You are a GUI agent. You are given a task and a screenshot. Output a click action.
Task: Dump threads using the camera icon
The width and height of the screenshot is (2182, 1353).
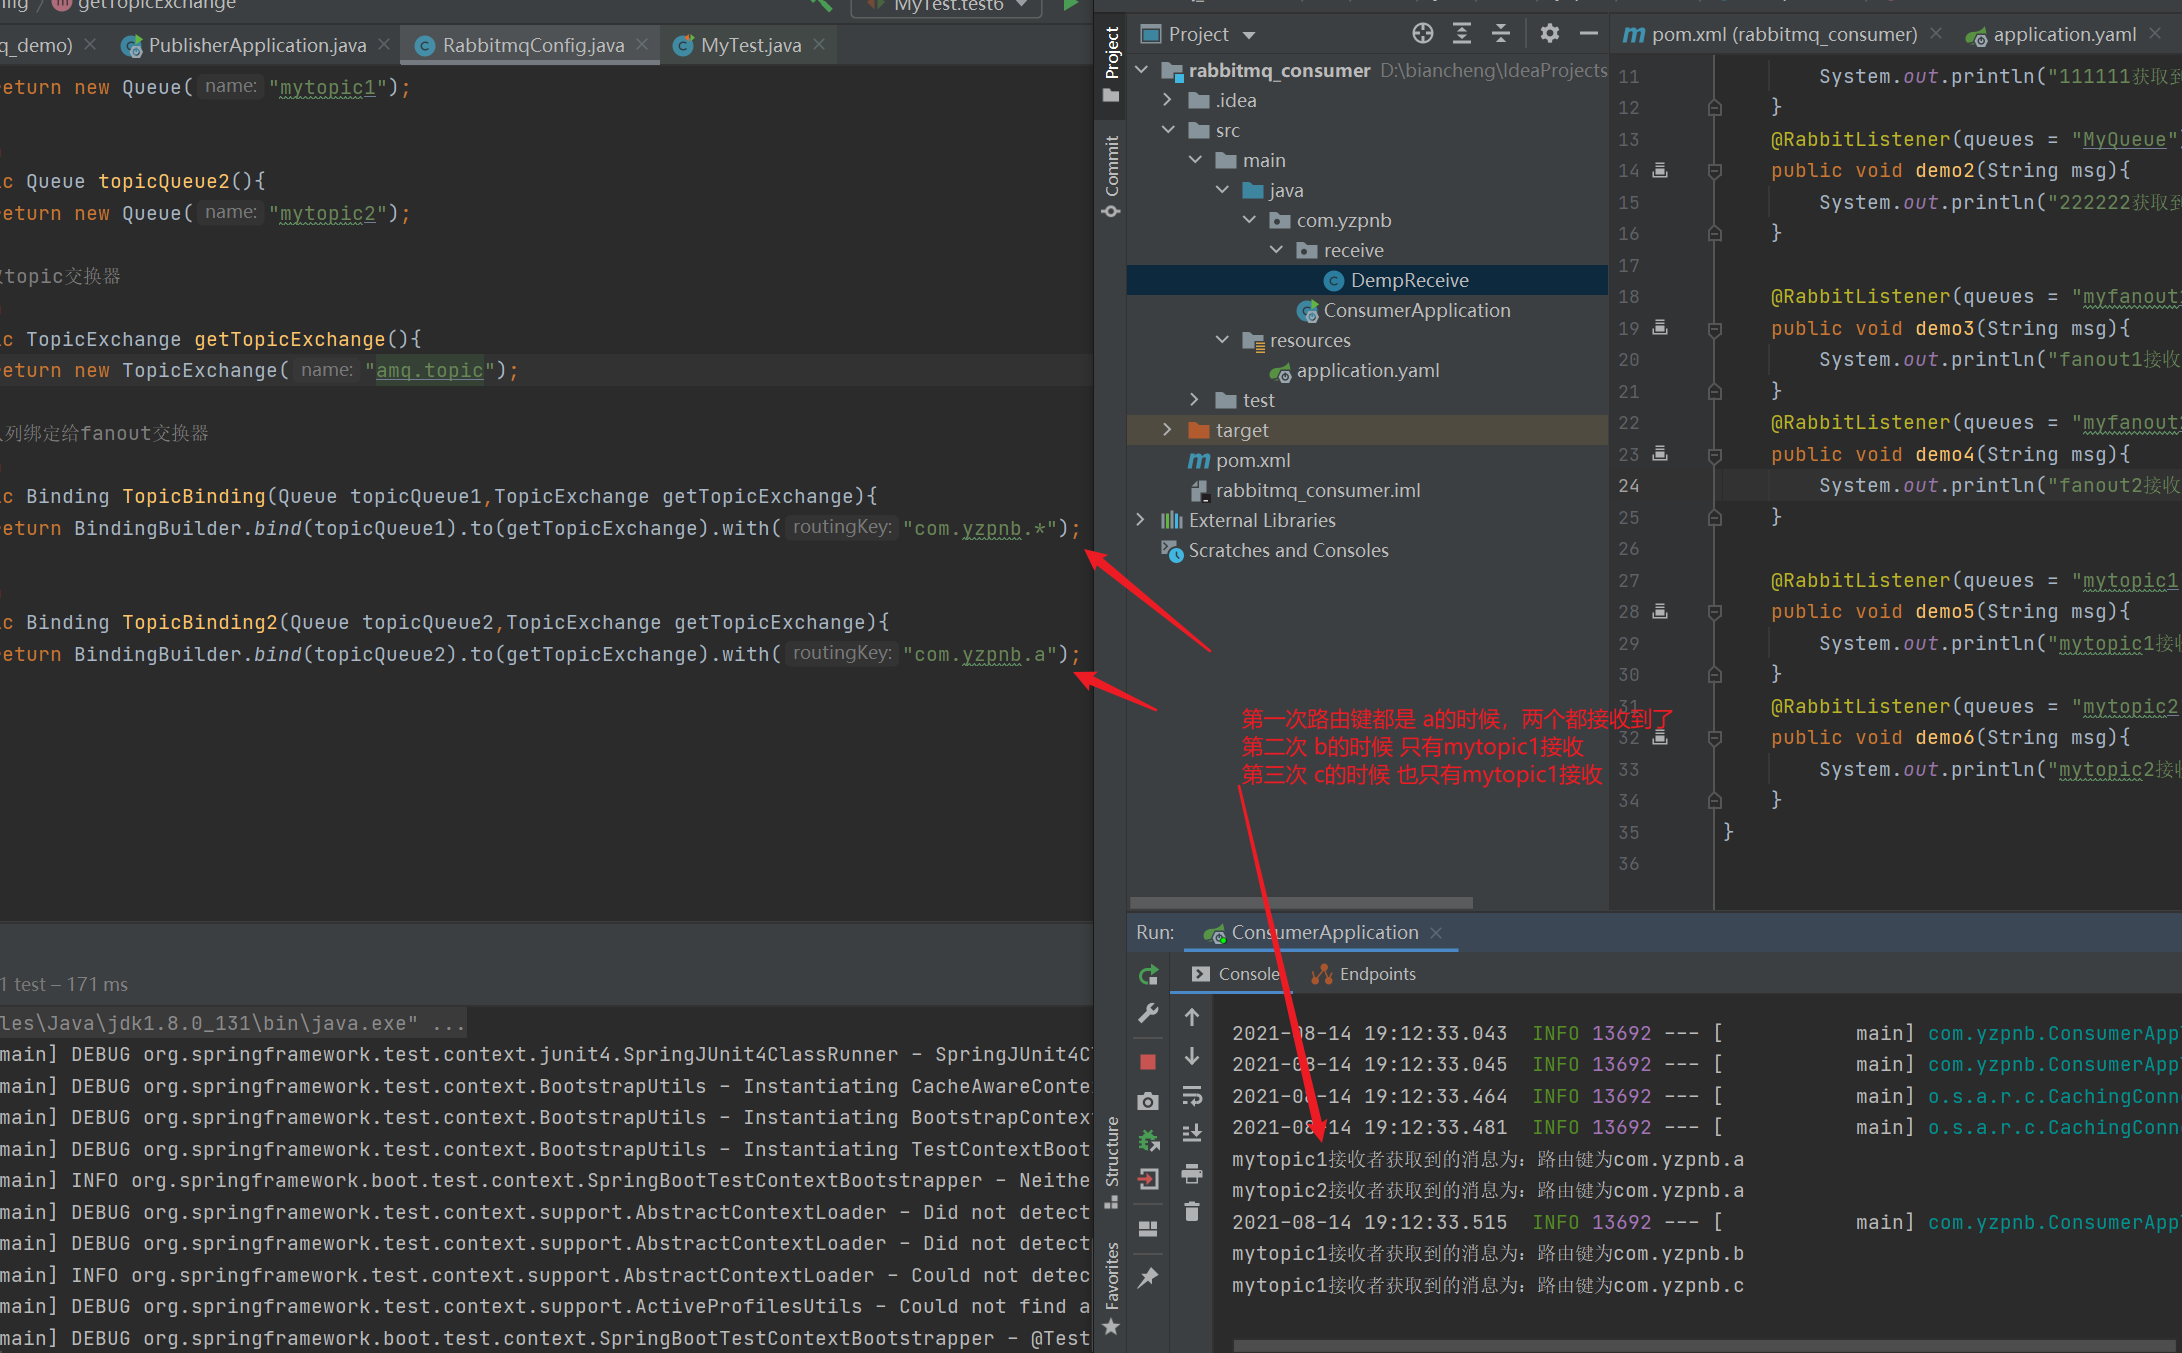[1148, 1101]
